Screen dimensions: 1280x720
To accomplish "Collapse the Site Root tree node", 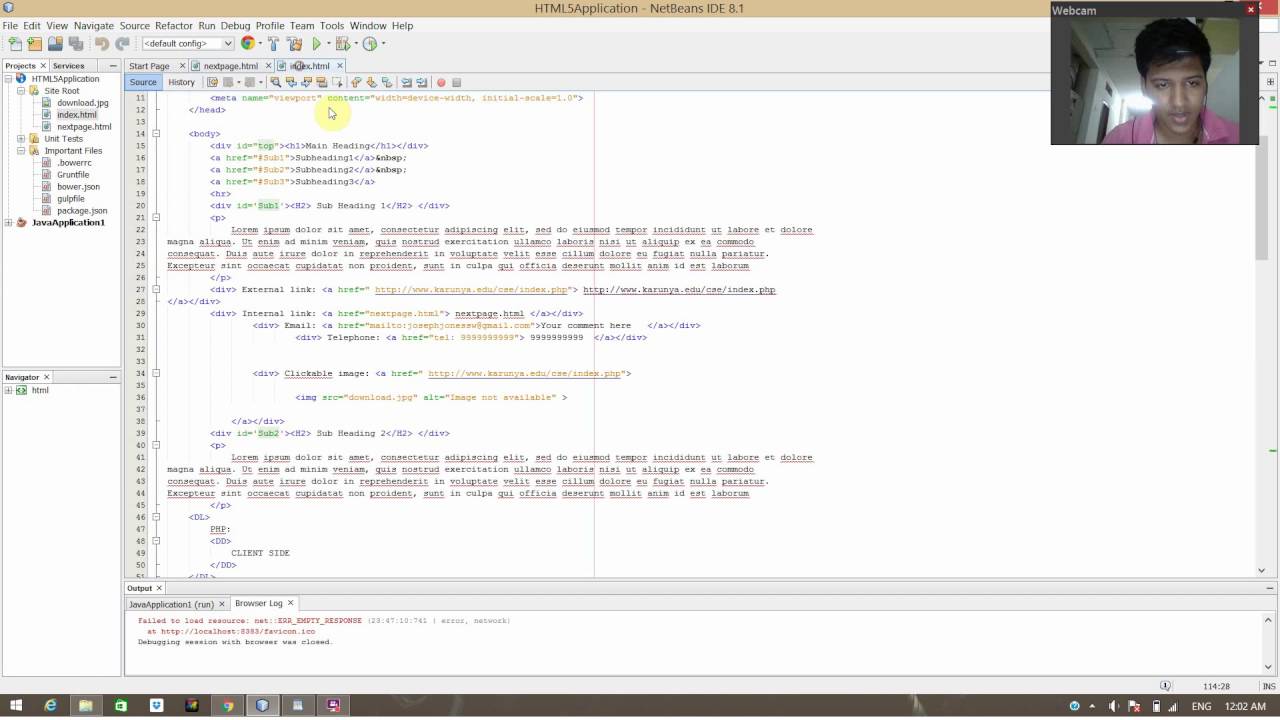I will [21, 91].
